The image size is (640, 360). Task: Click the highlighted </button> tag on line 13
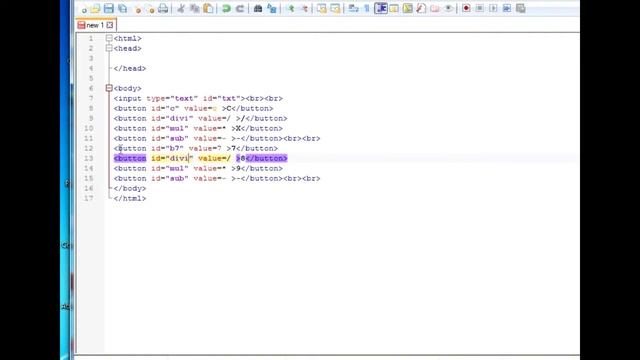(267, 158)
